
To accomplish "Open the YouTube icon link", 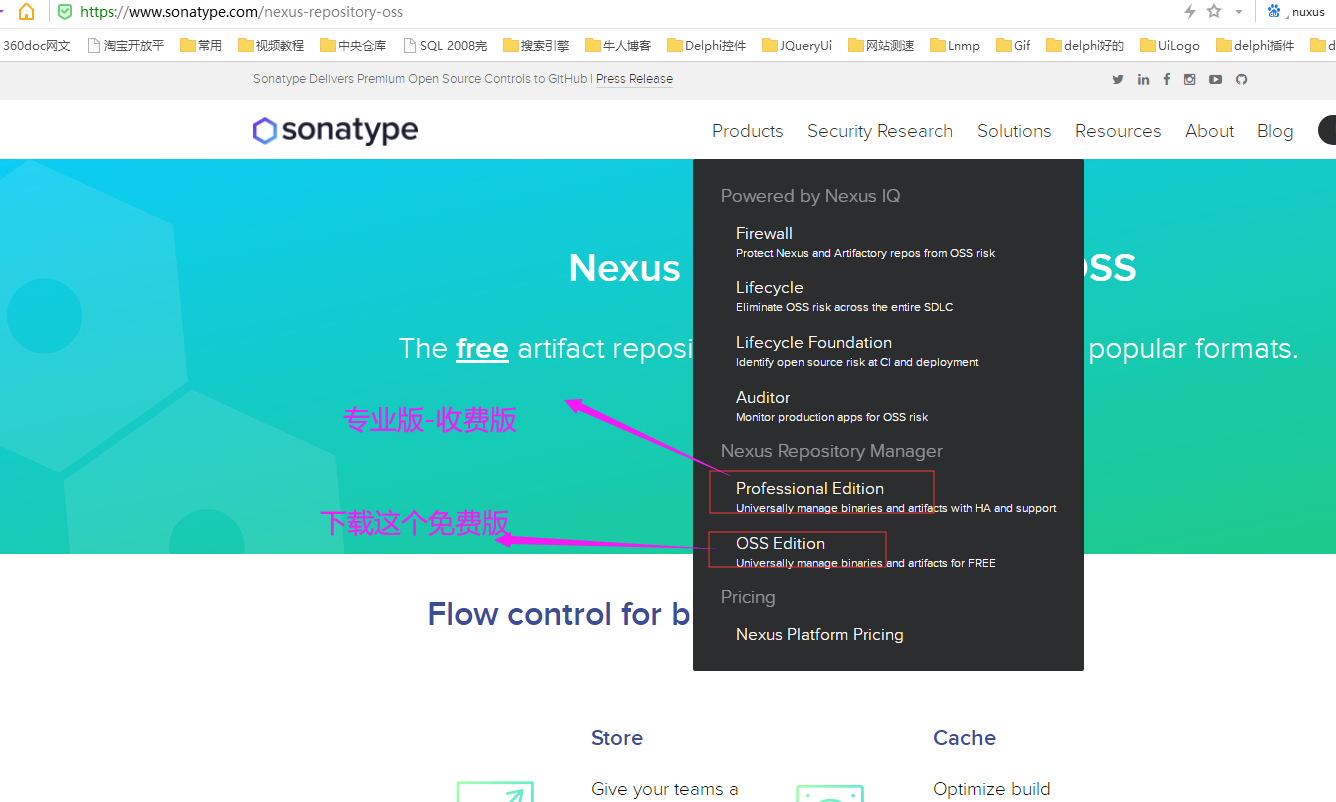I will click(1215, 80).
